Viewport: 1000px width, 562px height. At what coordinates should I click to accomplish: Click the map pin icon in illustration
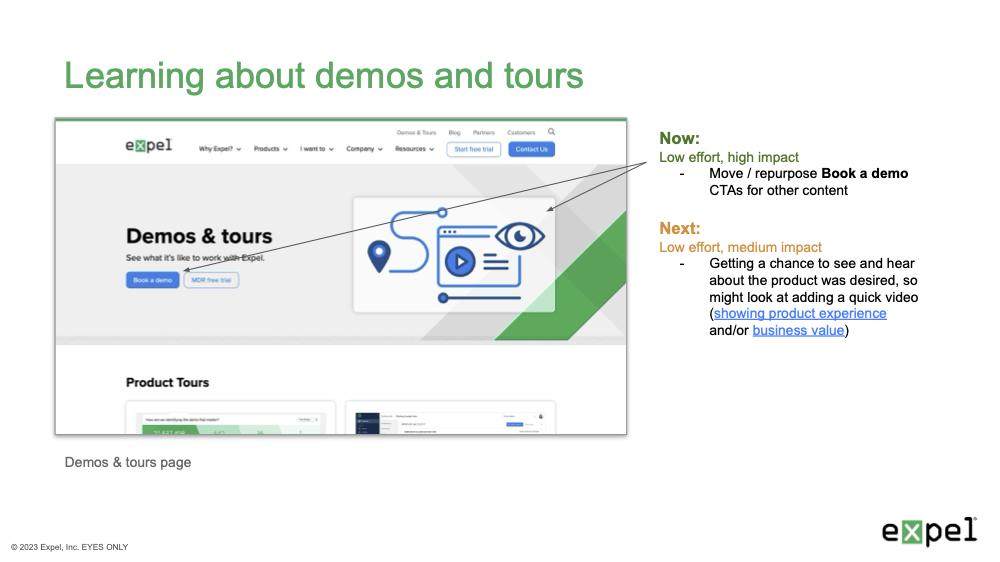[379, 256]
